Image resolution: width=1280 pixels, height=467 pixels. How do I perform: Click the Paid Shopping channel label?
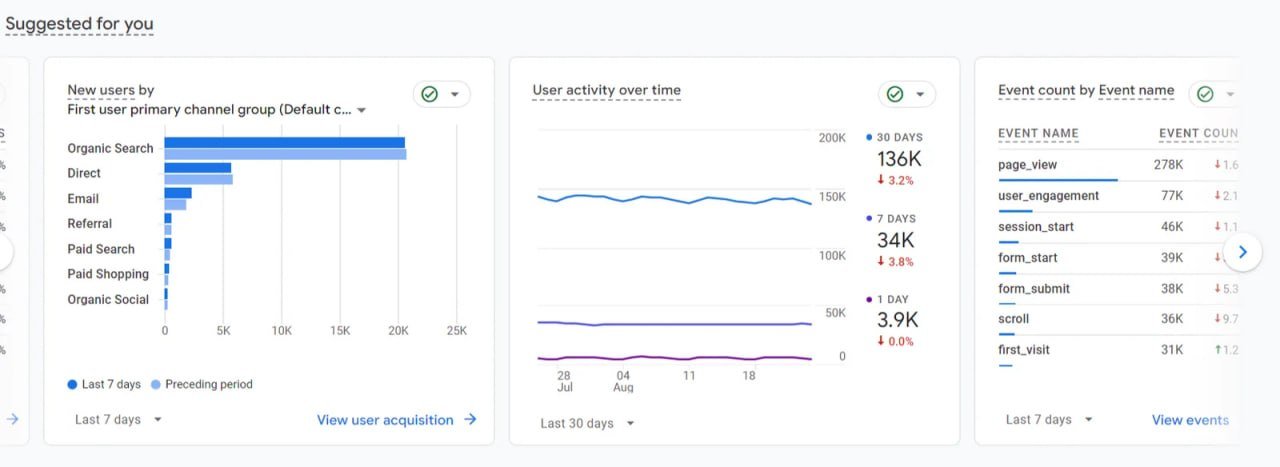pyautogui.click(x=108, y=274)
